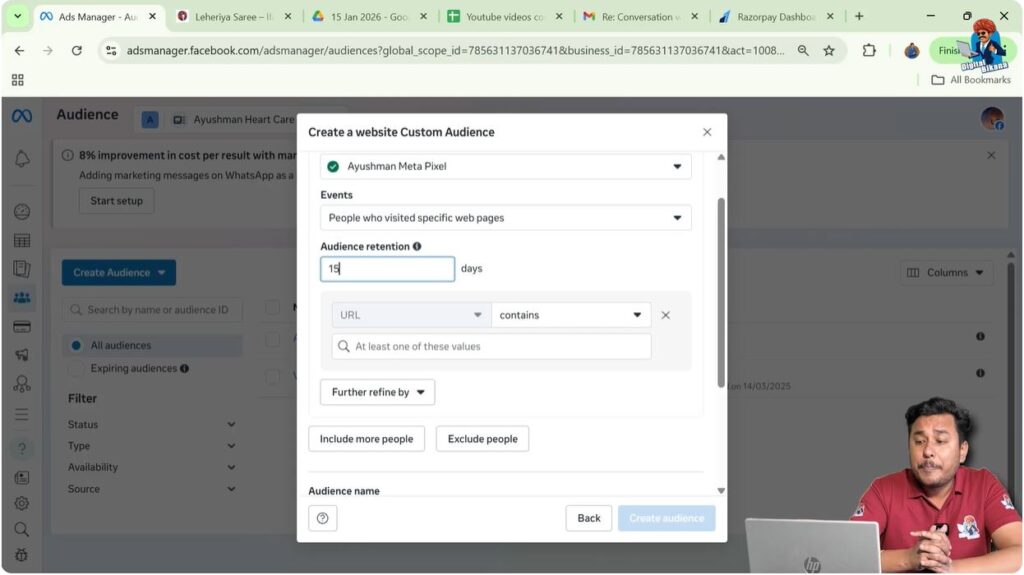This screenshot has height=575, width=1024.
Task: Click the Exclude people button
Action: tap(483, 439)
